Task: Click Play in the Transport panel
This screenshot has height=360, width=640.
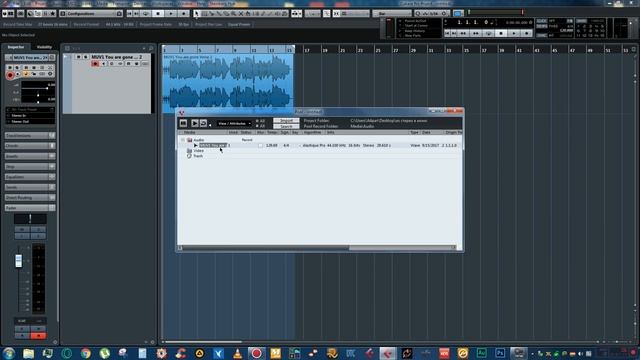Action: click(513, 33)
